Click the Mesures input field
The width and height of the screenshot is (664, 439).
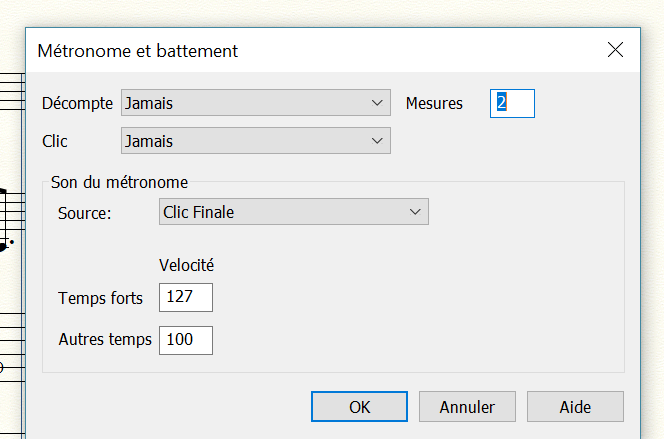[x=512, y=103]
